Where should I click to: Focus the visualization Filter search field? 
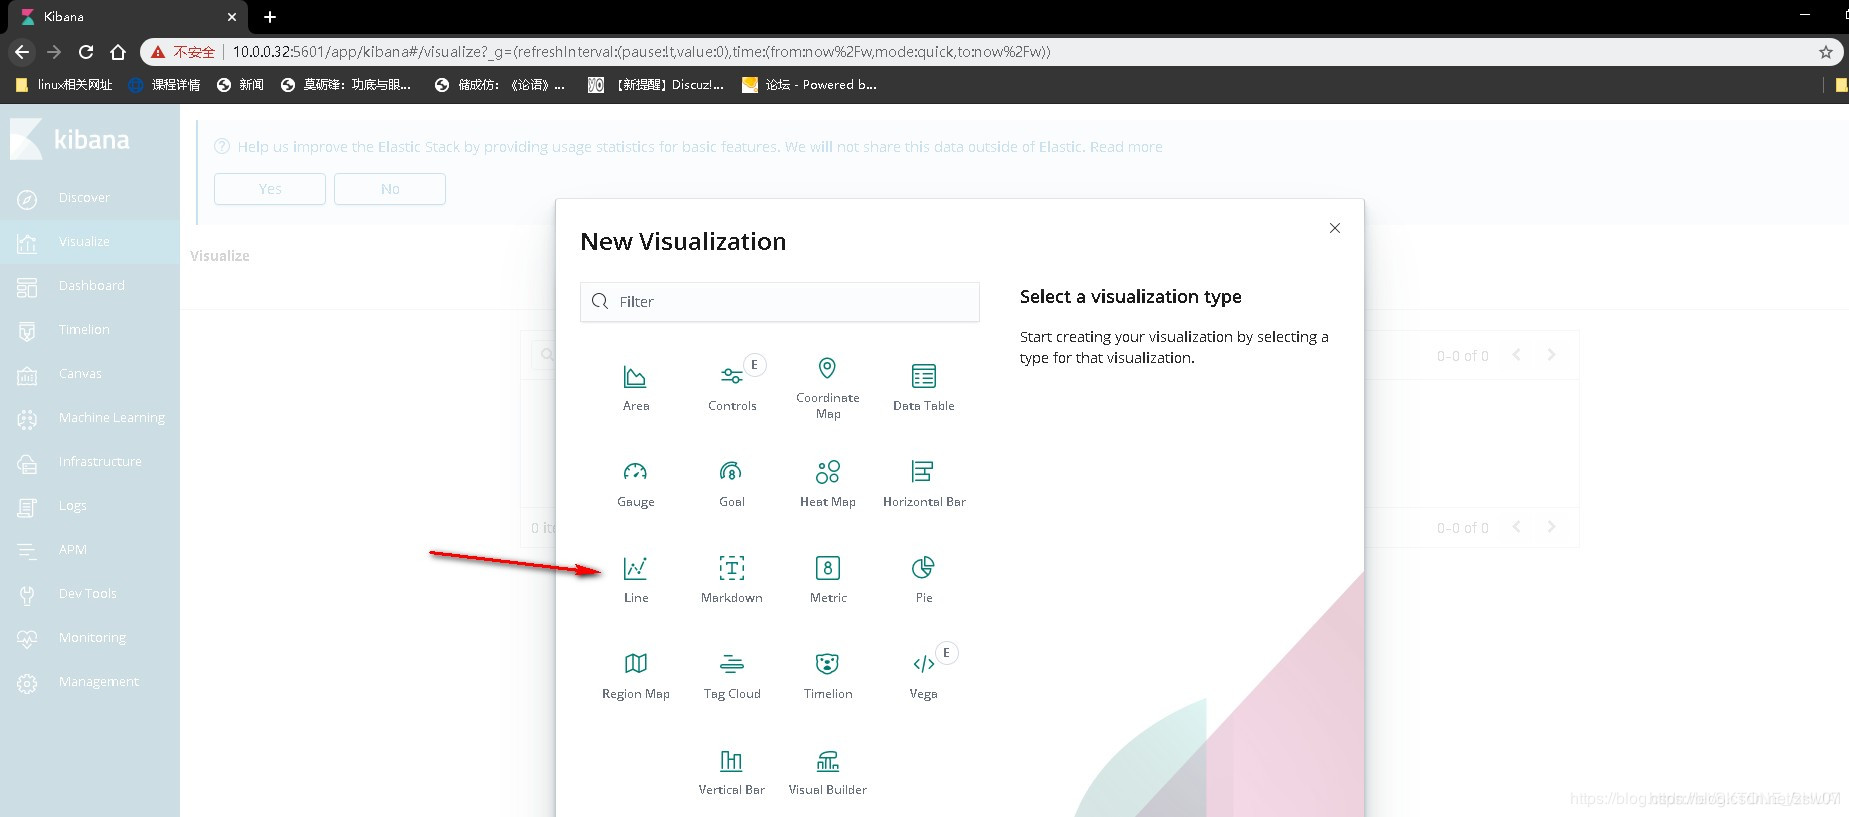click(x=779, y=302)
